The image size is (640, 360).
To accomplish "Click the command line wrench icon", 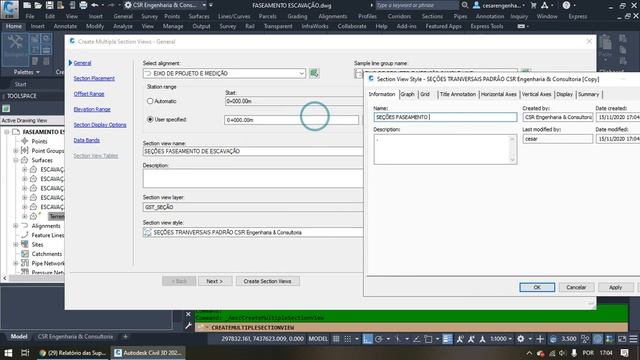I will [x=188, y=326].
